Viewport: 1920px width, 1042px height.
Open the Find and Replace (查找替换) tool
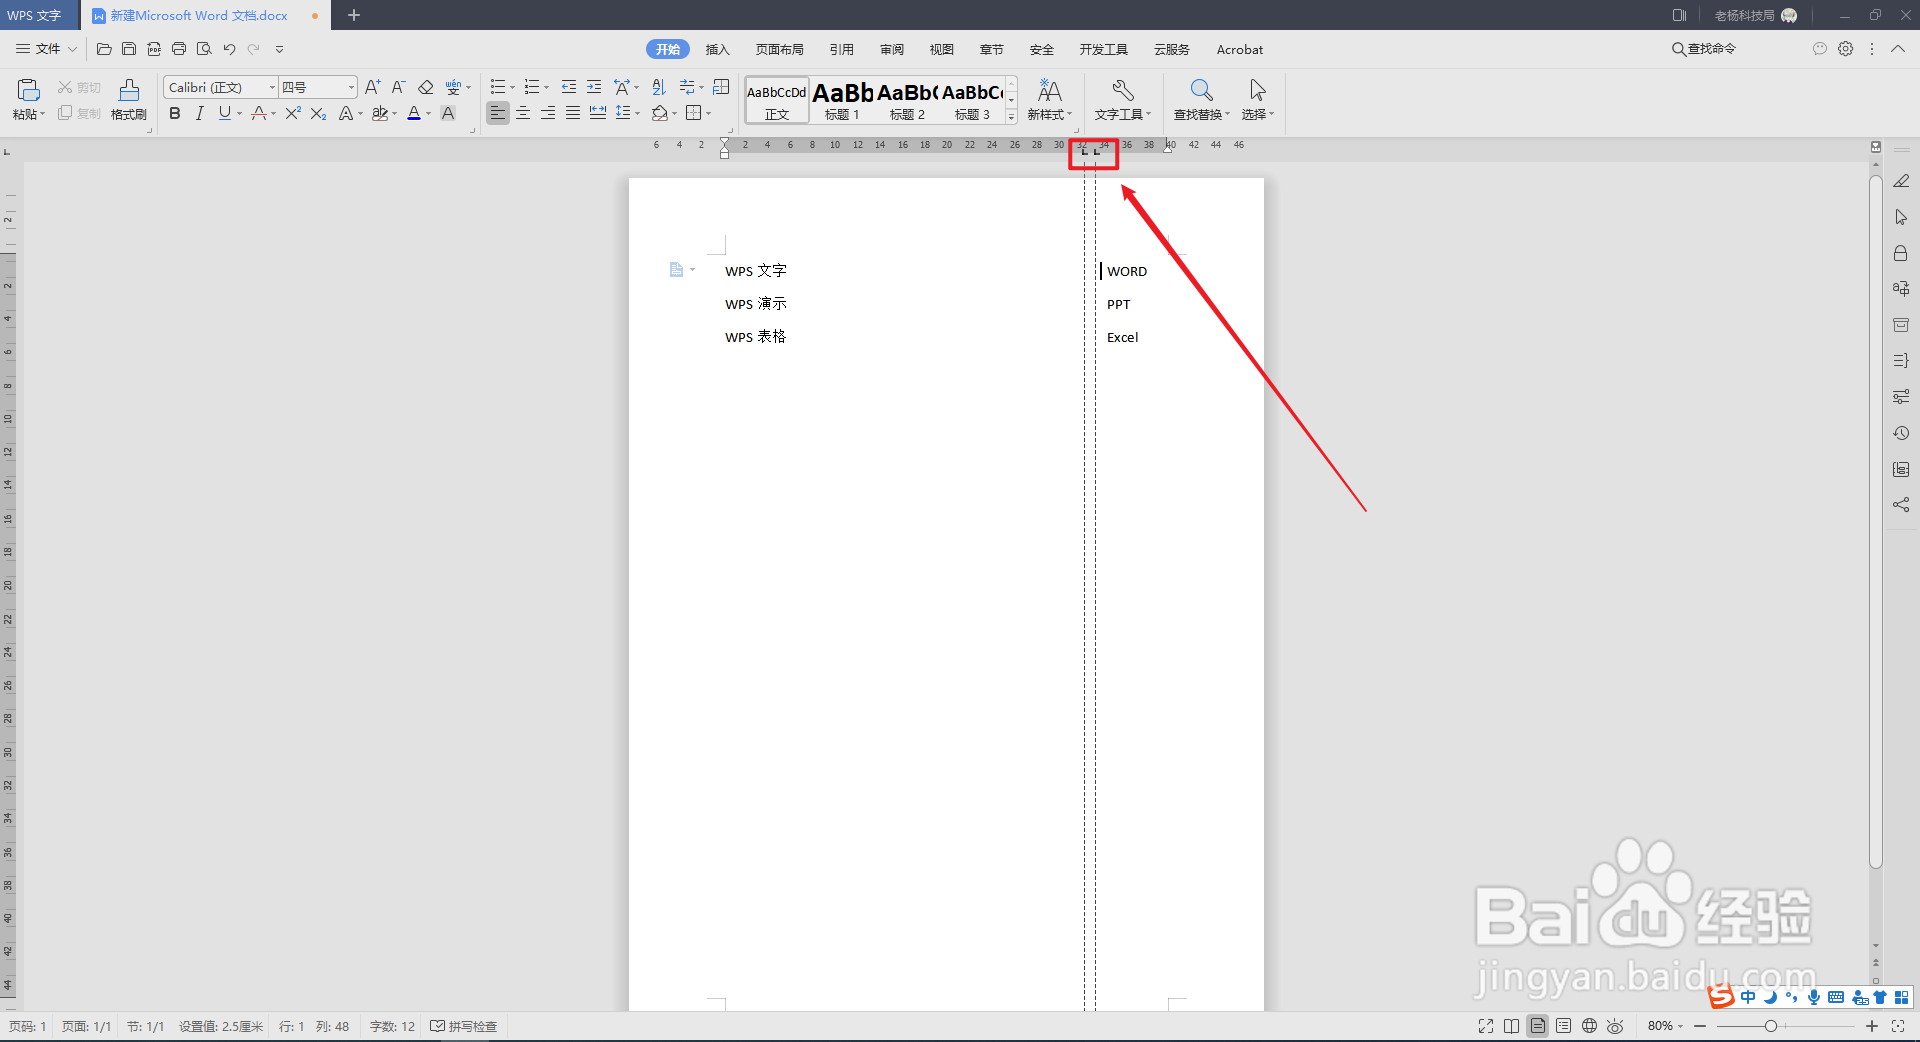(1202, 99)
